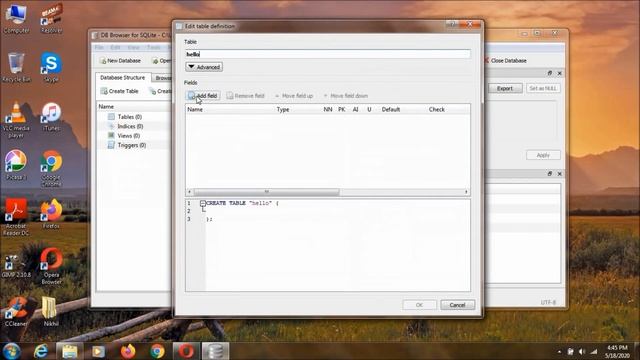Click the Type column header
Viewport: 640px width, 360px height.
283,109
